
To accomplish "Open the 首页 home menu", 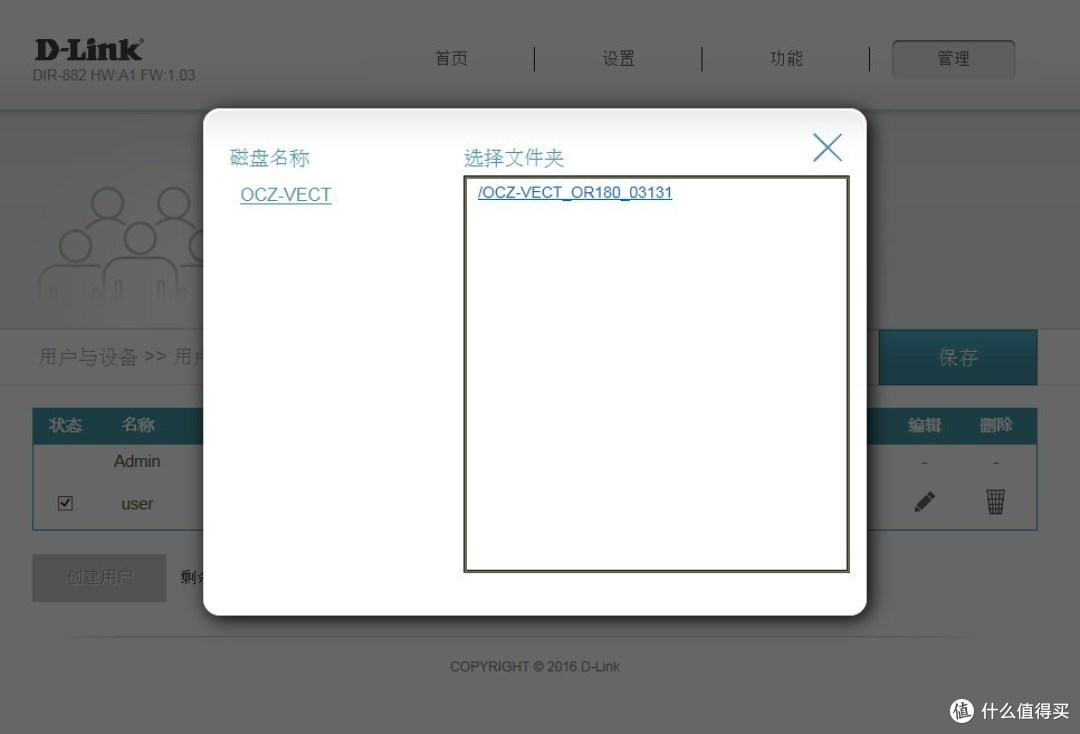I will (451, 59).
